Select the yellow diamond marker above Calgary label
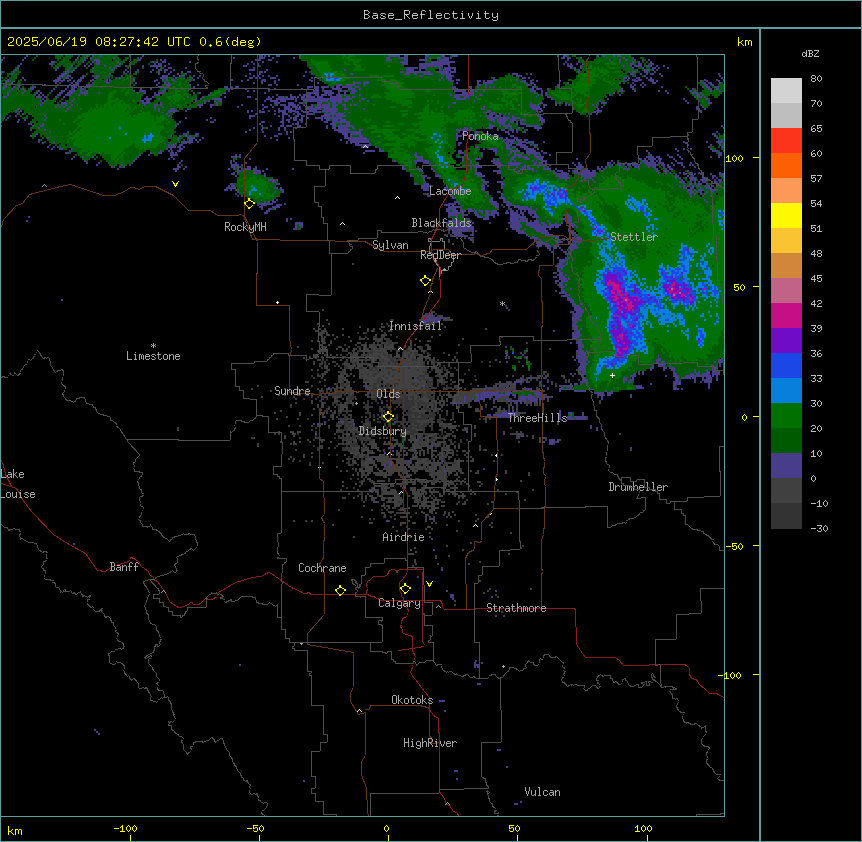 click(x=405, y=589)
